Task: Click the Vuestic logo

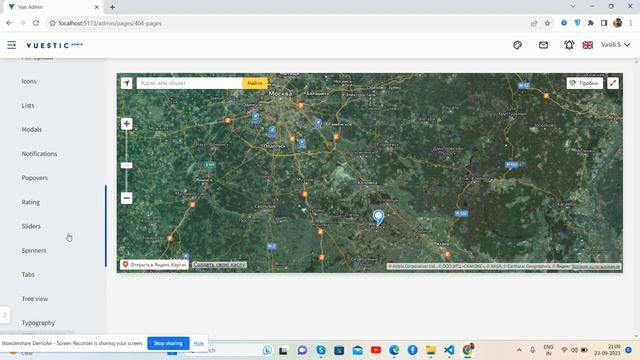Action: [54, 45]
